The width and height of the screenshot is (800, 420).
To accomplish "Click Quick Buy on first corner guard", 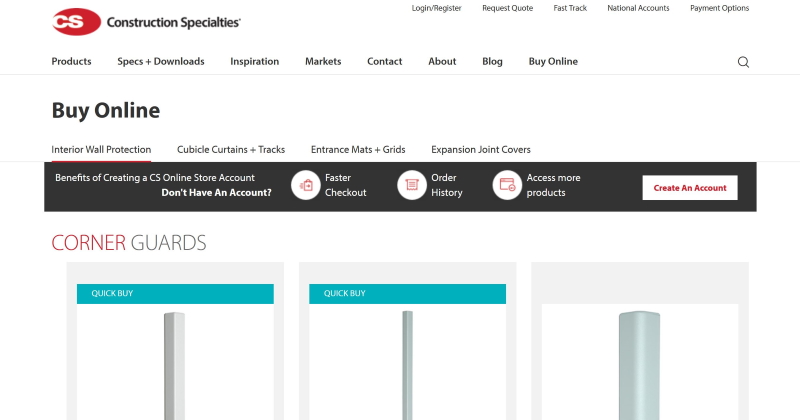I will click(x=175, y=293).
